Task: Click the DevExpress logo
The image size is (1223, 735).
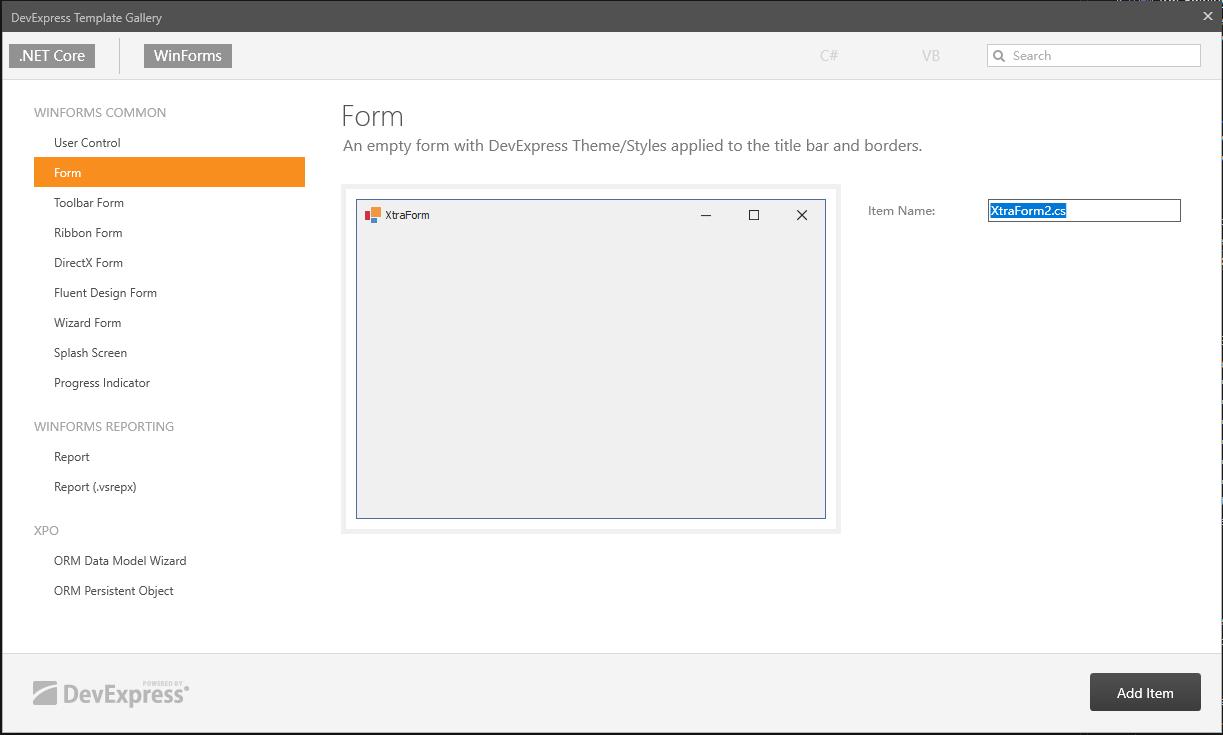Action: point(110,692)
